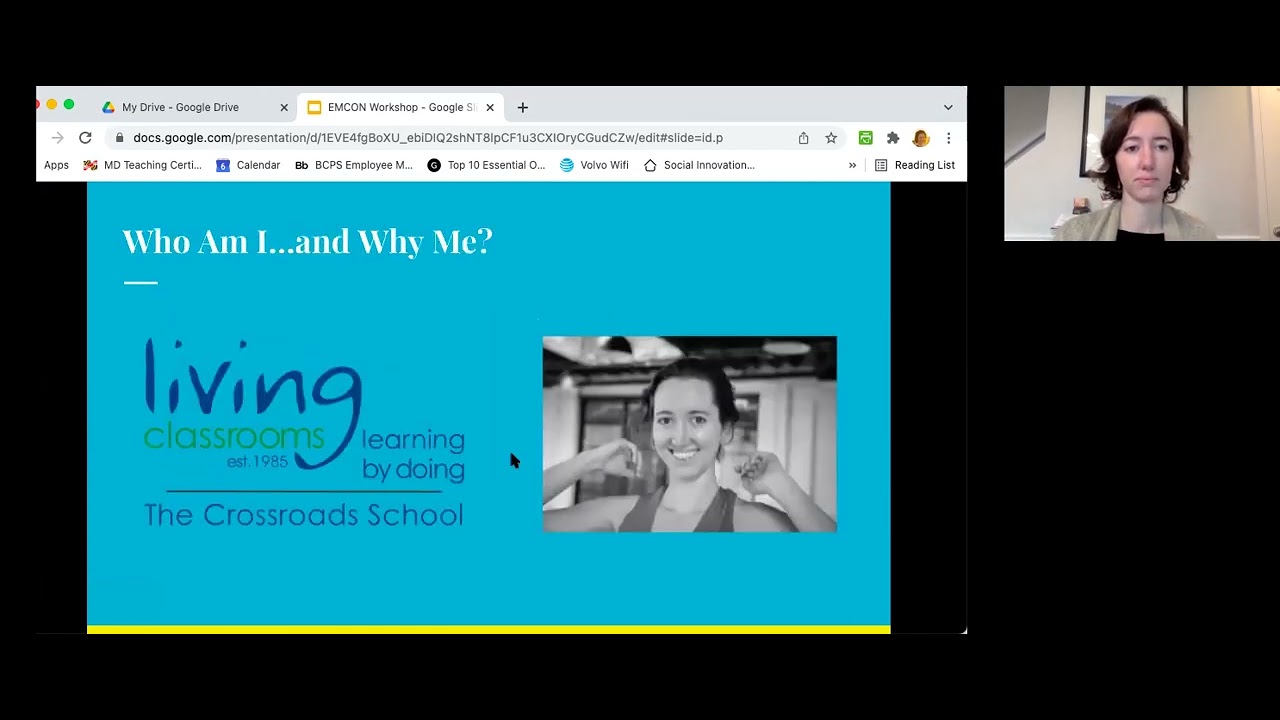
Task: Select the EMCON Workshop Google Slides tab
Action: click(x=400, y=107)
